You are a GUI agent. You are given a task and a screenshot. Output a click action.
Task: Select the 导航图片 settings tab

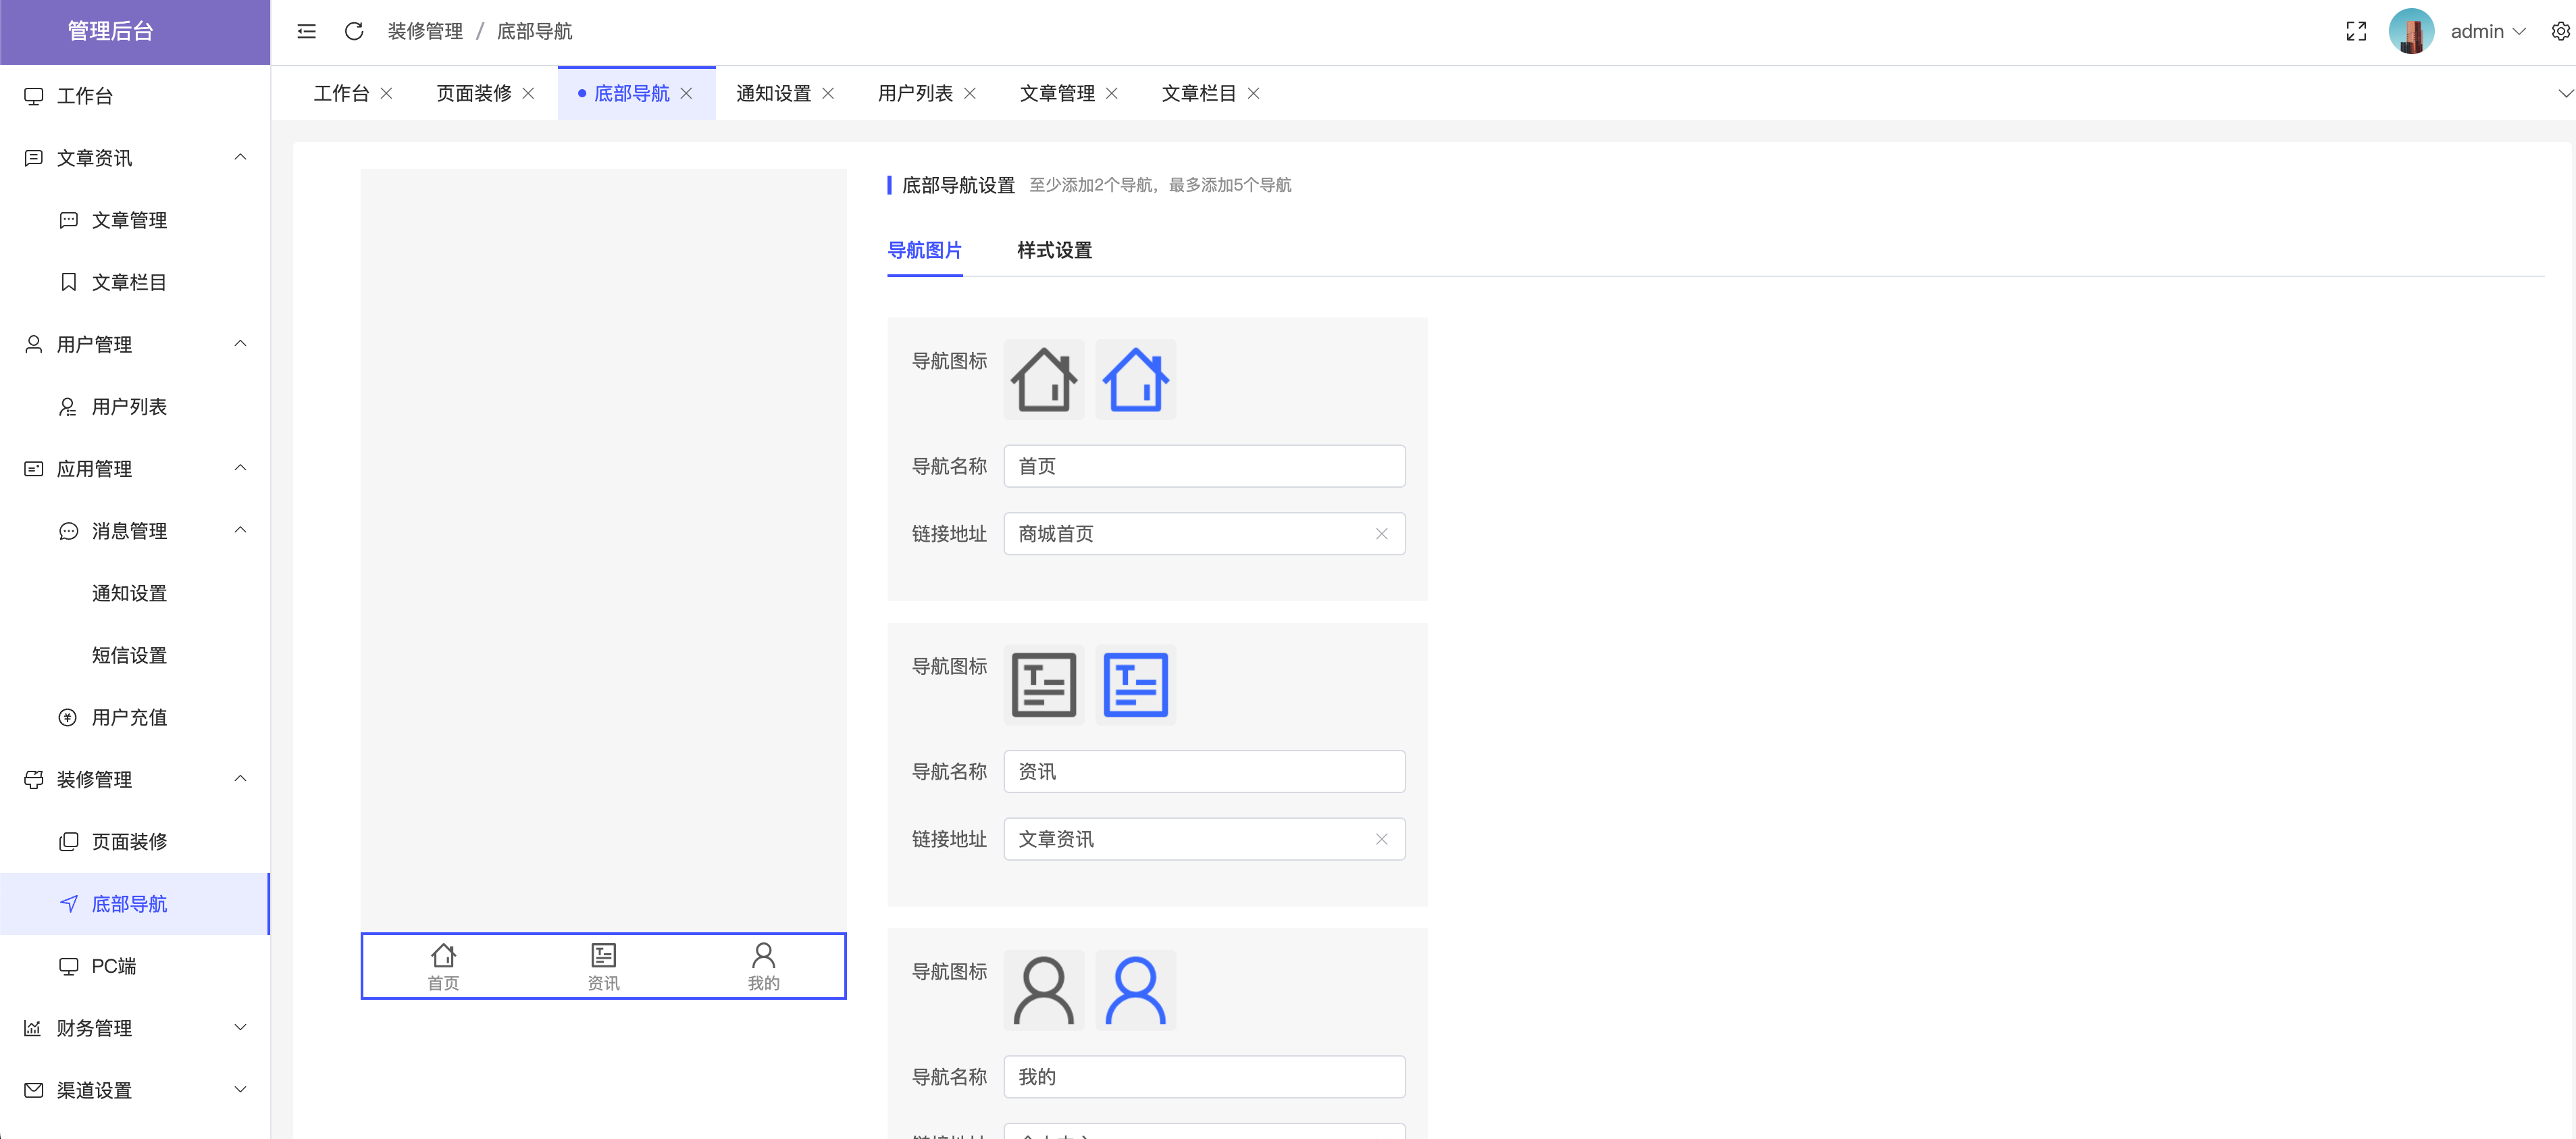925,250
